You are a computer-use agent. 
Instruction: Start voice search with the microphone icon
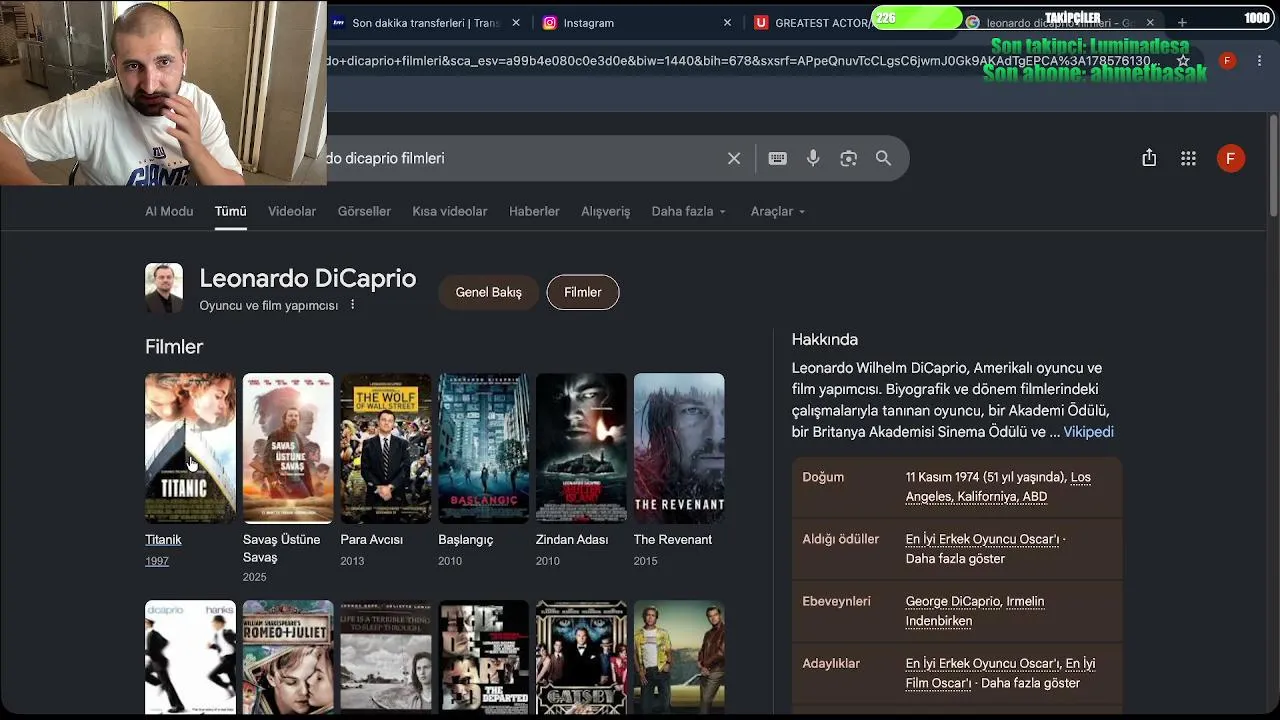[x=813, y=158]
